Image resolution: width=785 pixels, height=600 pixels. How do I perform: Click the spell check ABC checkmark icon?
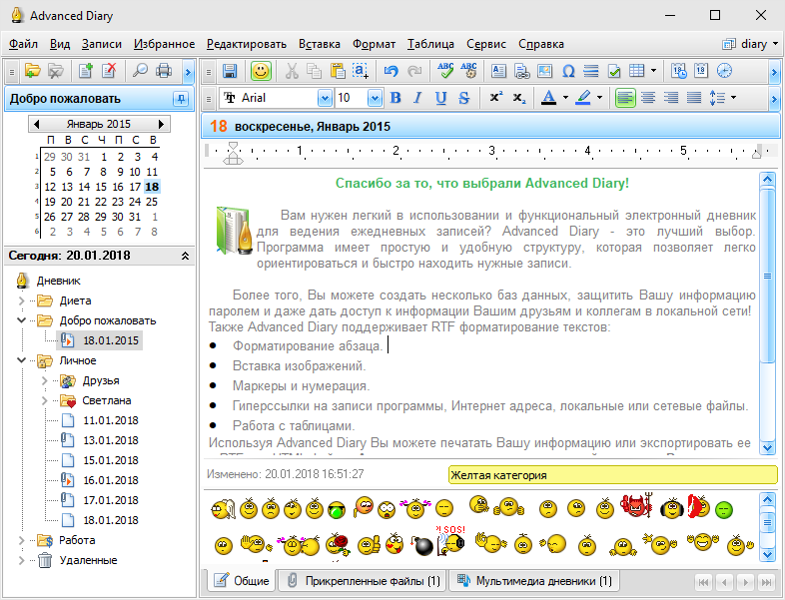click(x=445, y=71)
